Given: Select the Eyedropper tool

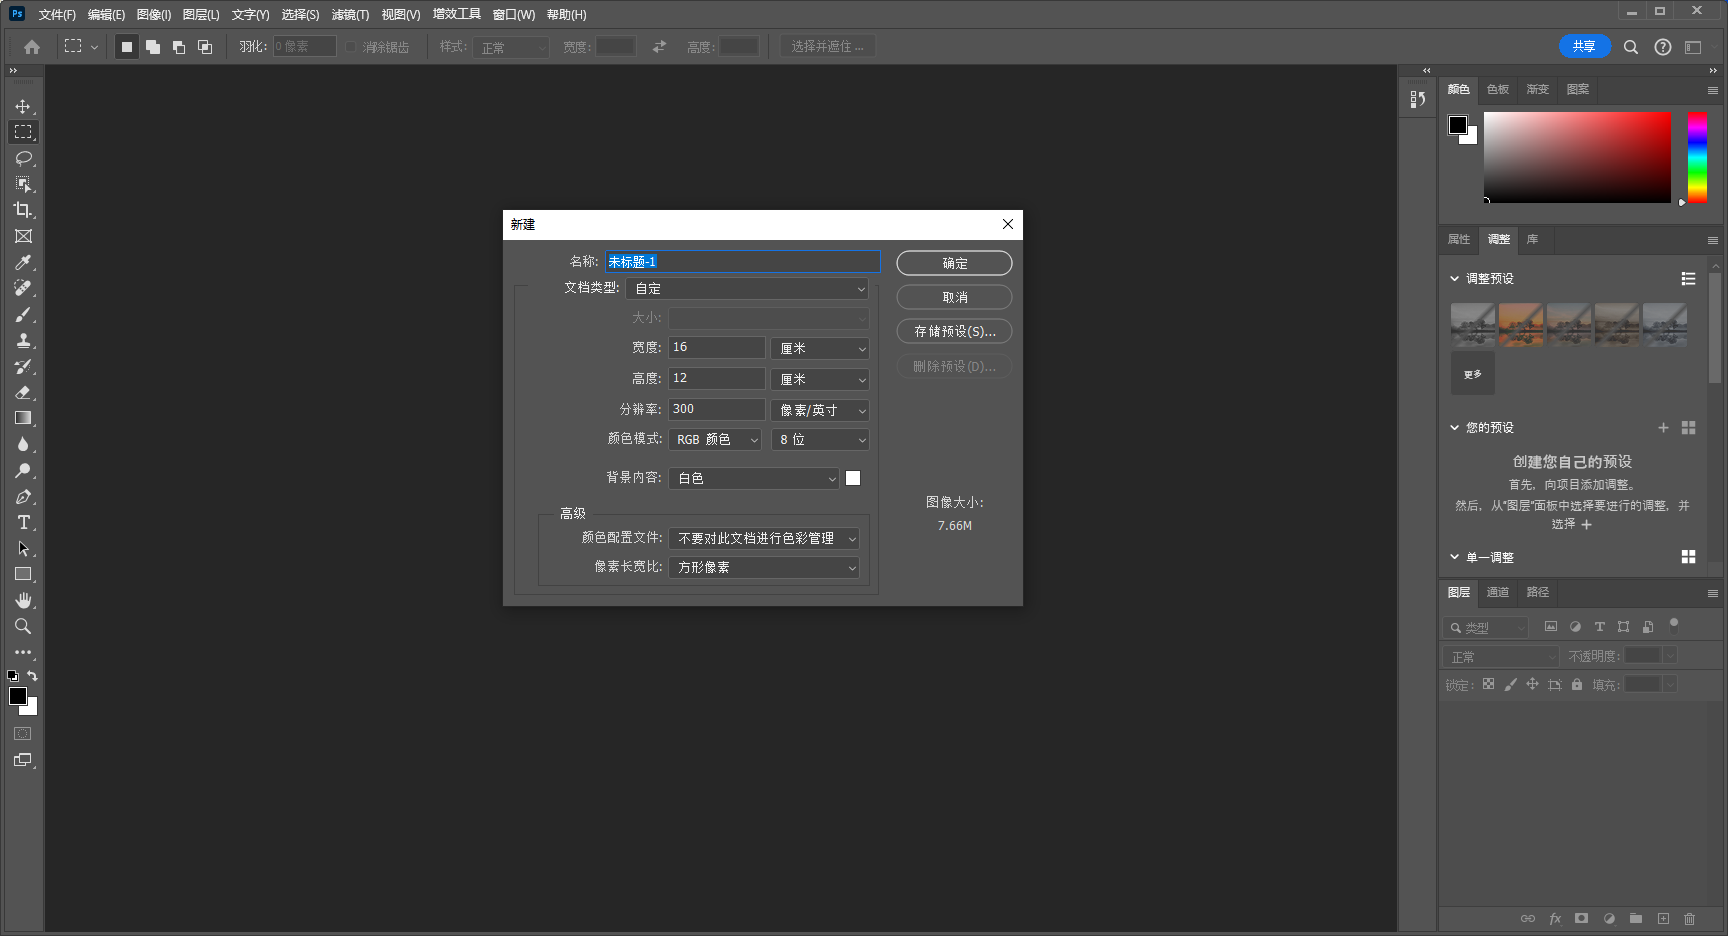Looking at the screenshot, I should click(23, 262).
